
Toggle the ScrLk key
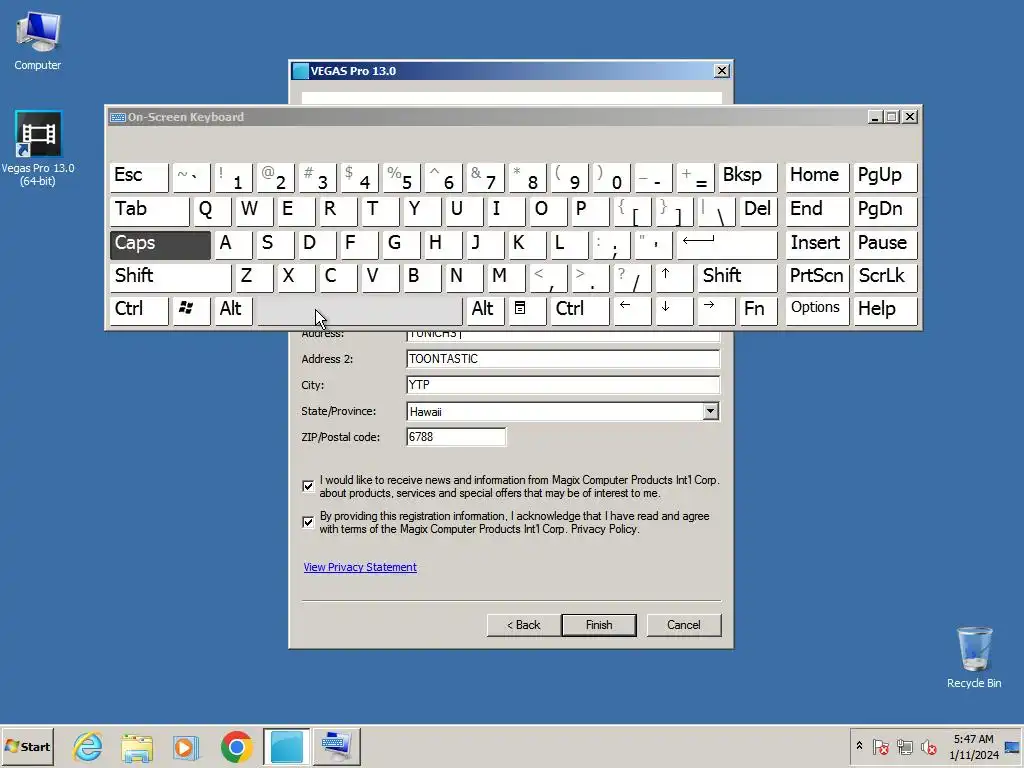[885, 278]
